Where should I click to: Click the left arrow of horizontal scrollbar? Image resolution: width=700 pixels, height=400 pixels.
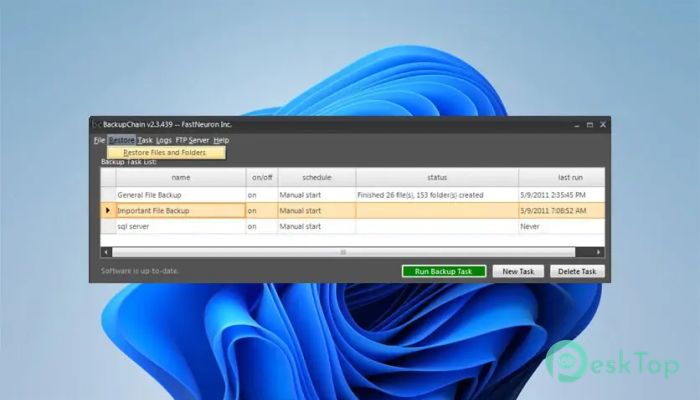106,252
